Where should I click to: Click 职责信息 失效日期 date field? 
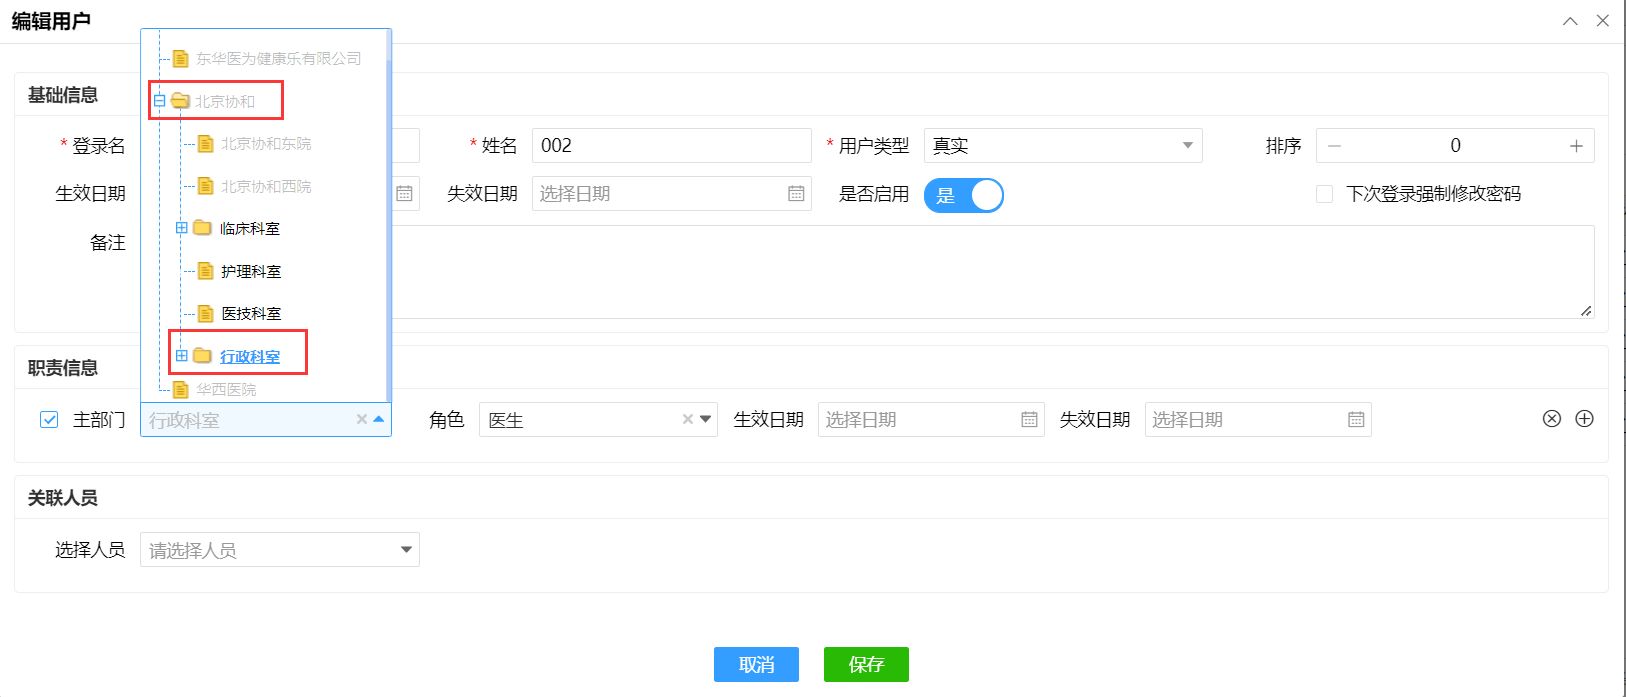tap(1258, 420)
